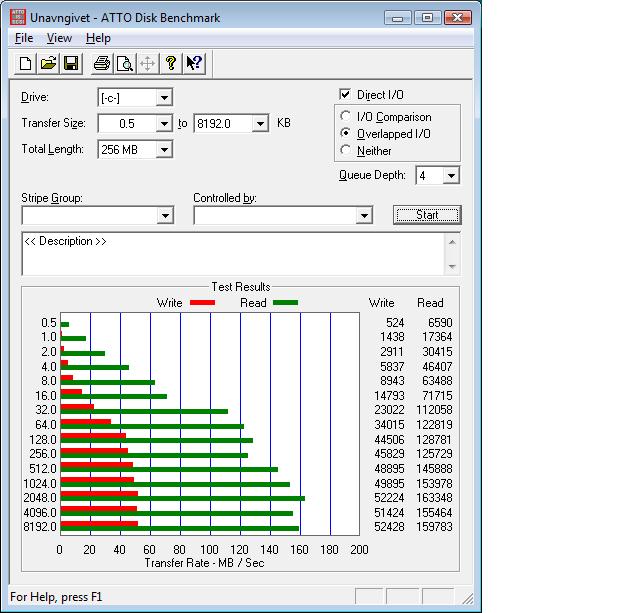Click into the Description text box
The width and height of the screenshot is (640, 613).
tap(233, 254)
